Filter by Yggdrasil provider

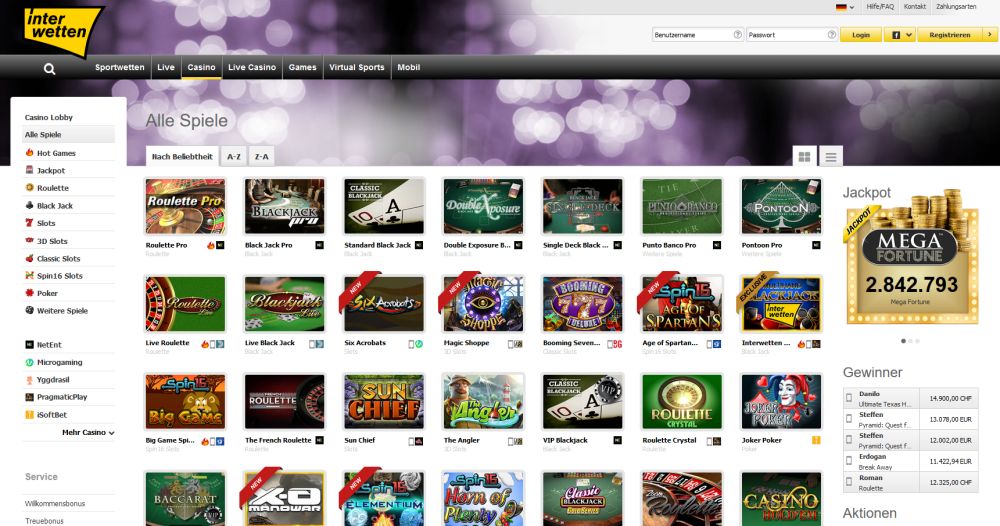[53, 379]
